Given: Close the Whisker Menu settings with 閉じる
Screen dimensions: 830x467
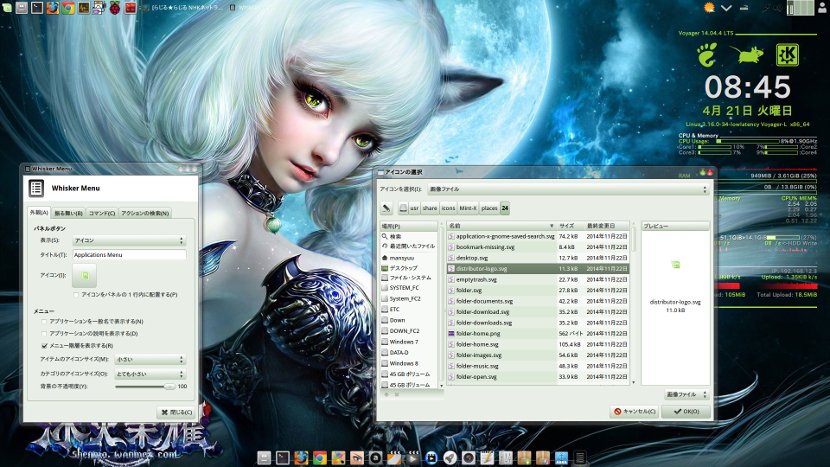Looking at the screenshot, I should (176, 412).
